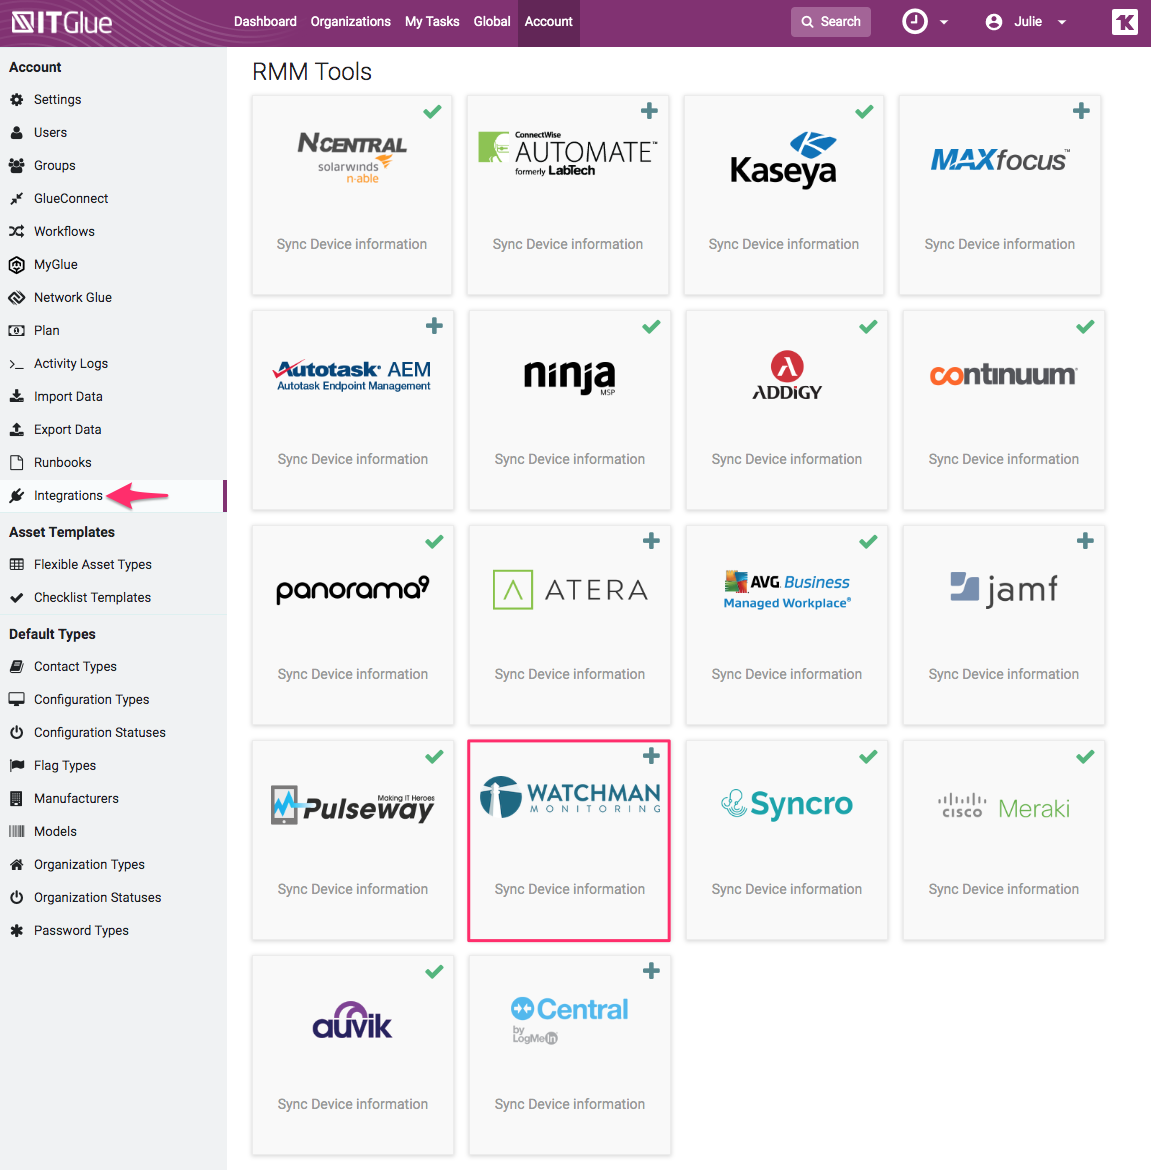The width and height of the screenshot is (1151, 1170).
Task: Click the Workflows shuffle icon
Action: point(16,231)
